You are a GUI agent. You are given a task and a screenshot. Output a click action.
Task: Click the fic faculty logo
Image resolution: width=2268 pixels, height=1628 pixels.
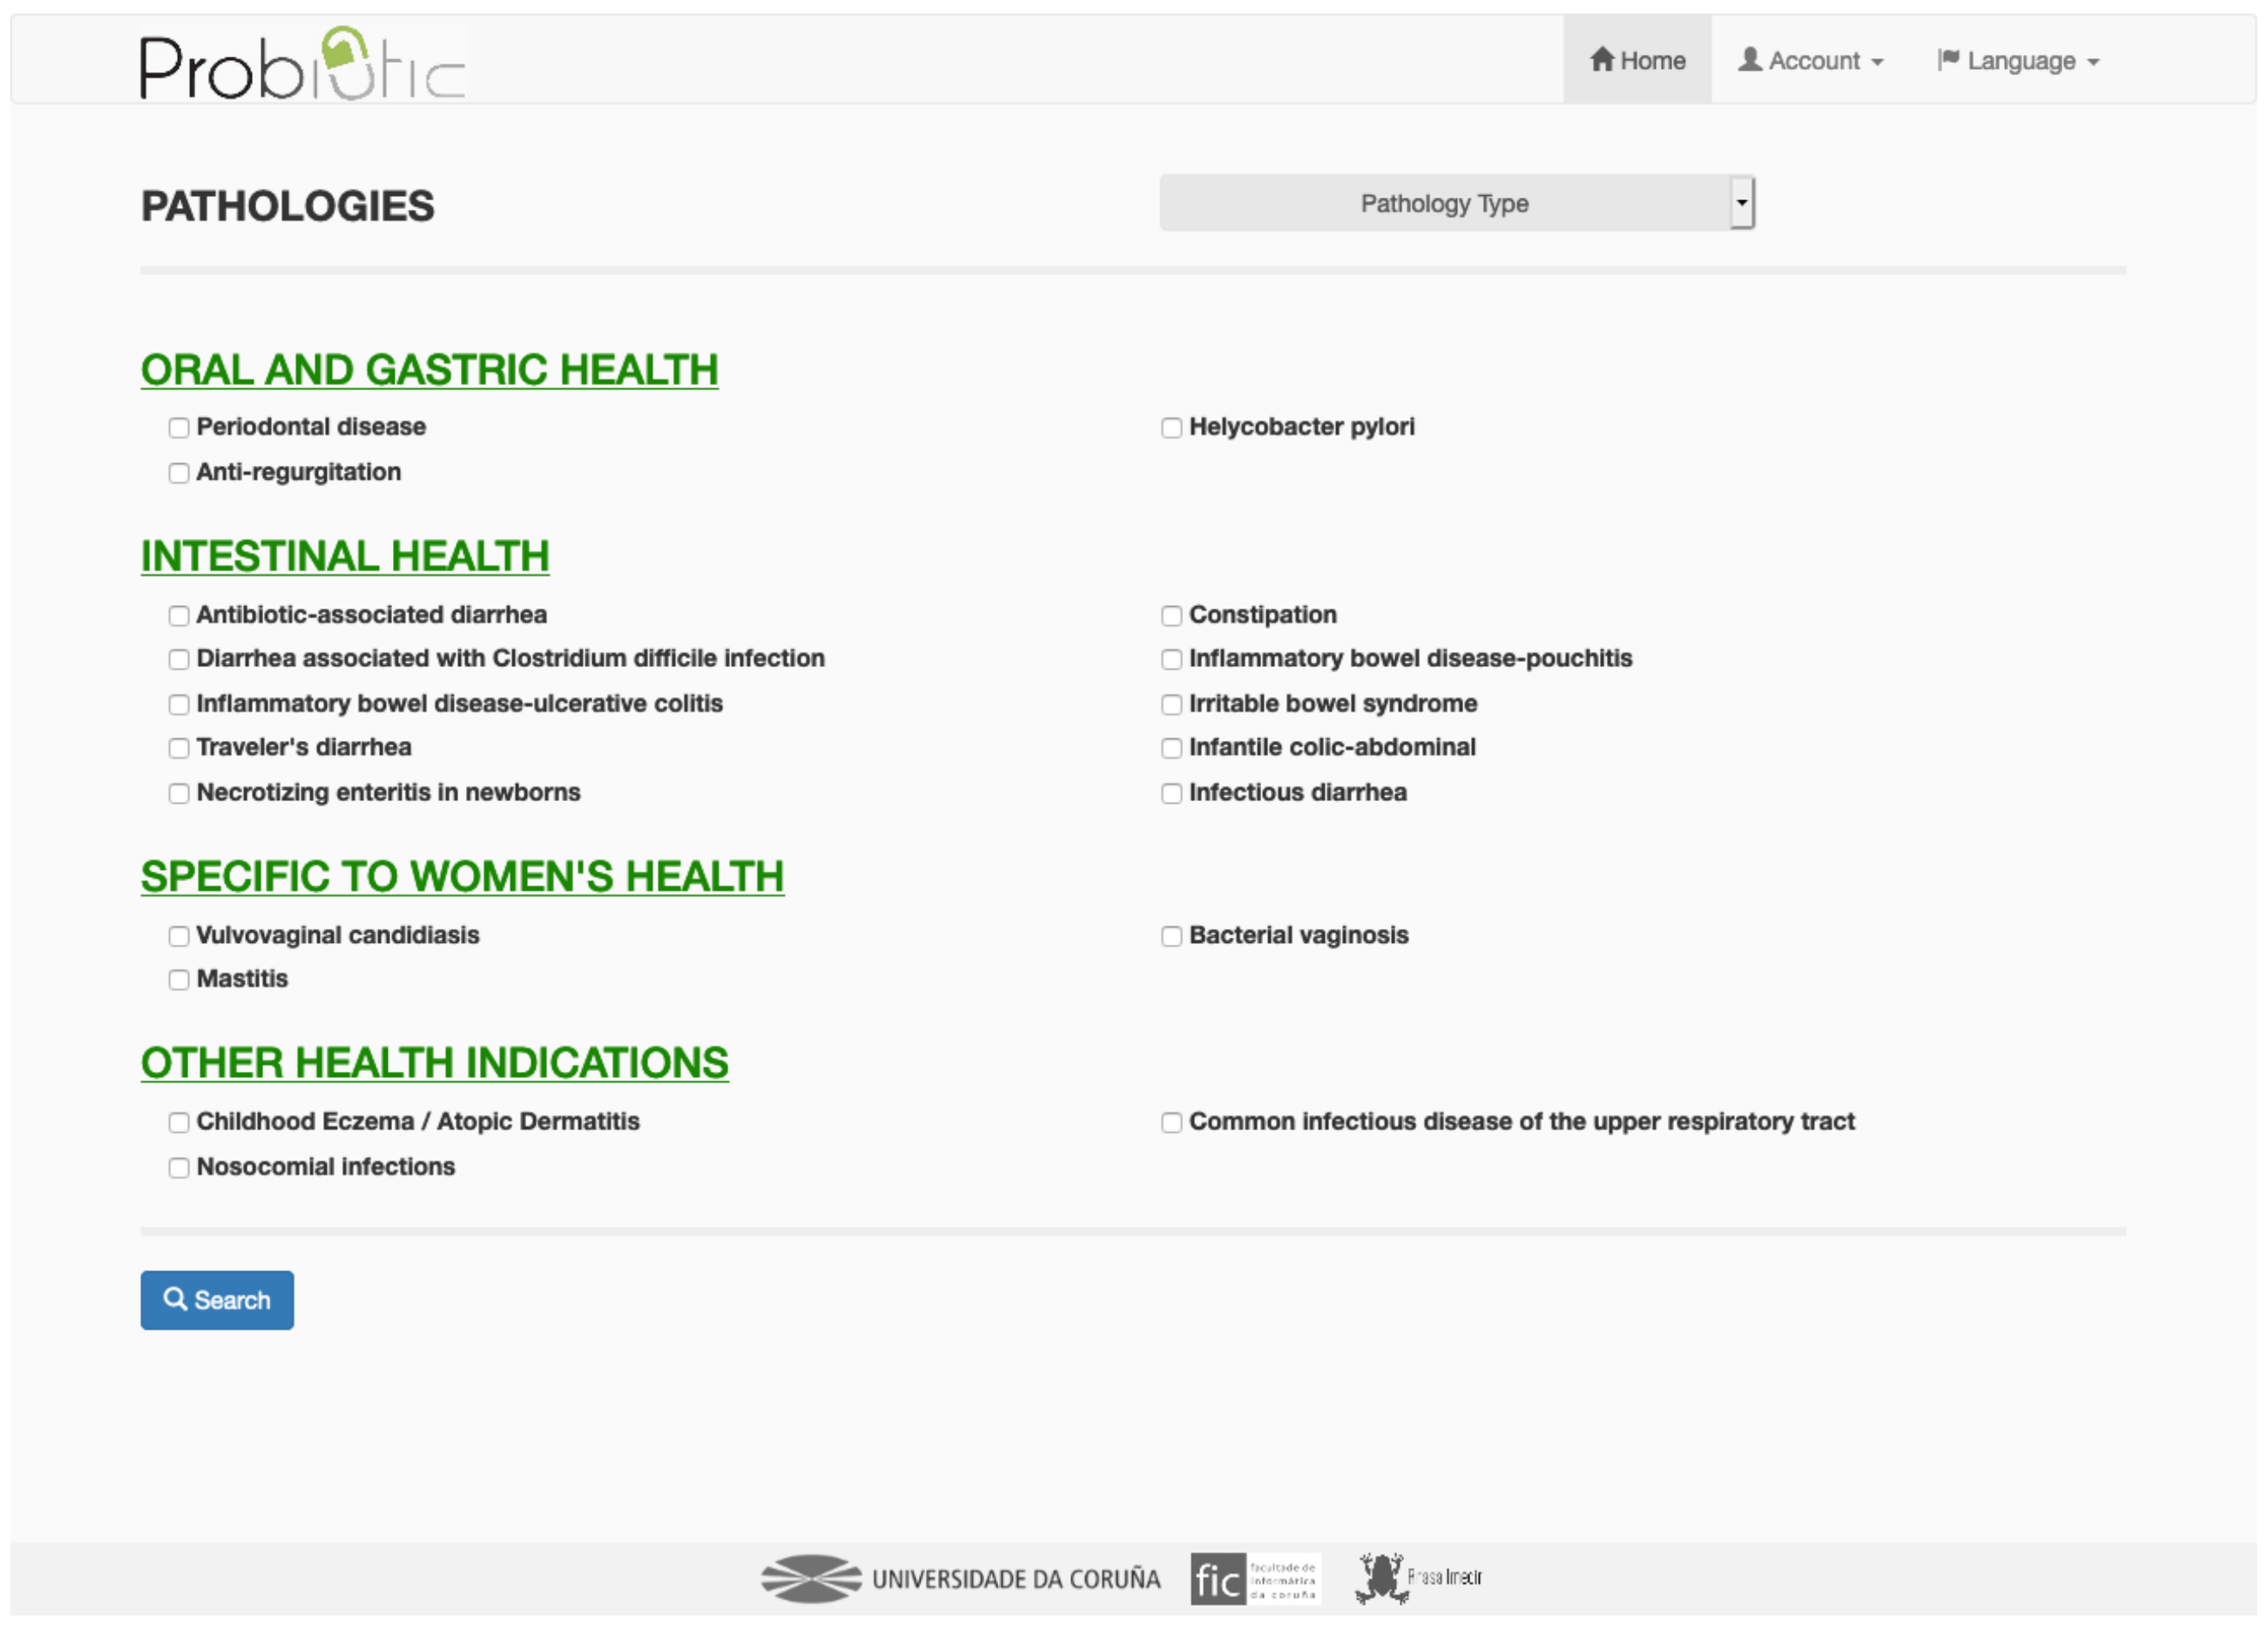tap(1255, 1579)
